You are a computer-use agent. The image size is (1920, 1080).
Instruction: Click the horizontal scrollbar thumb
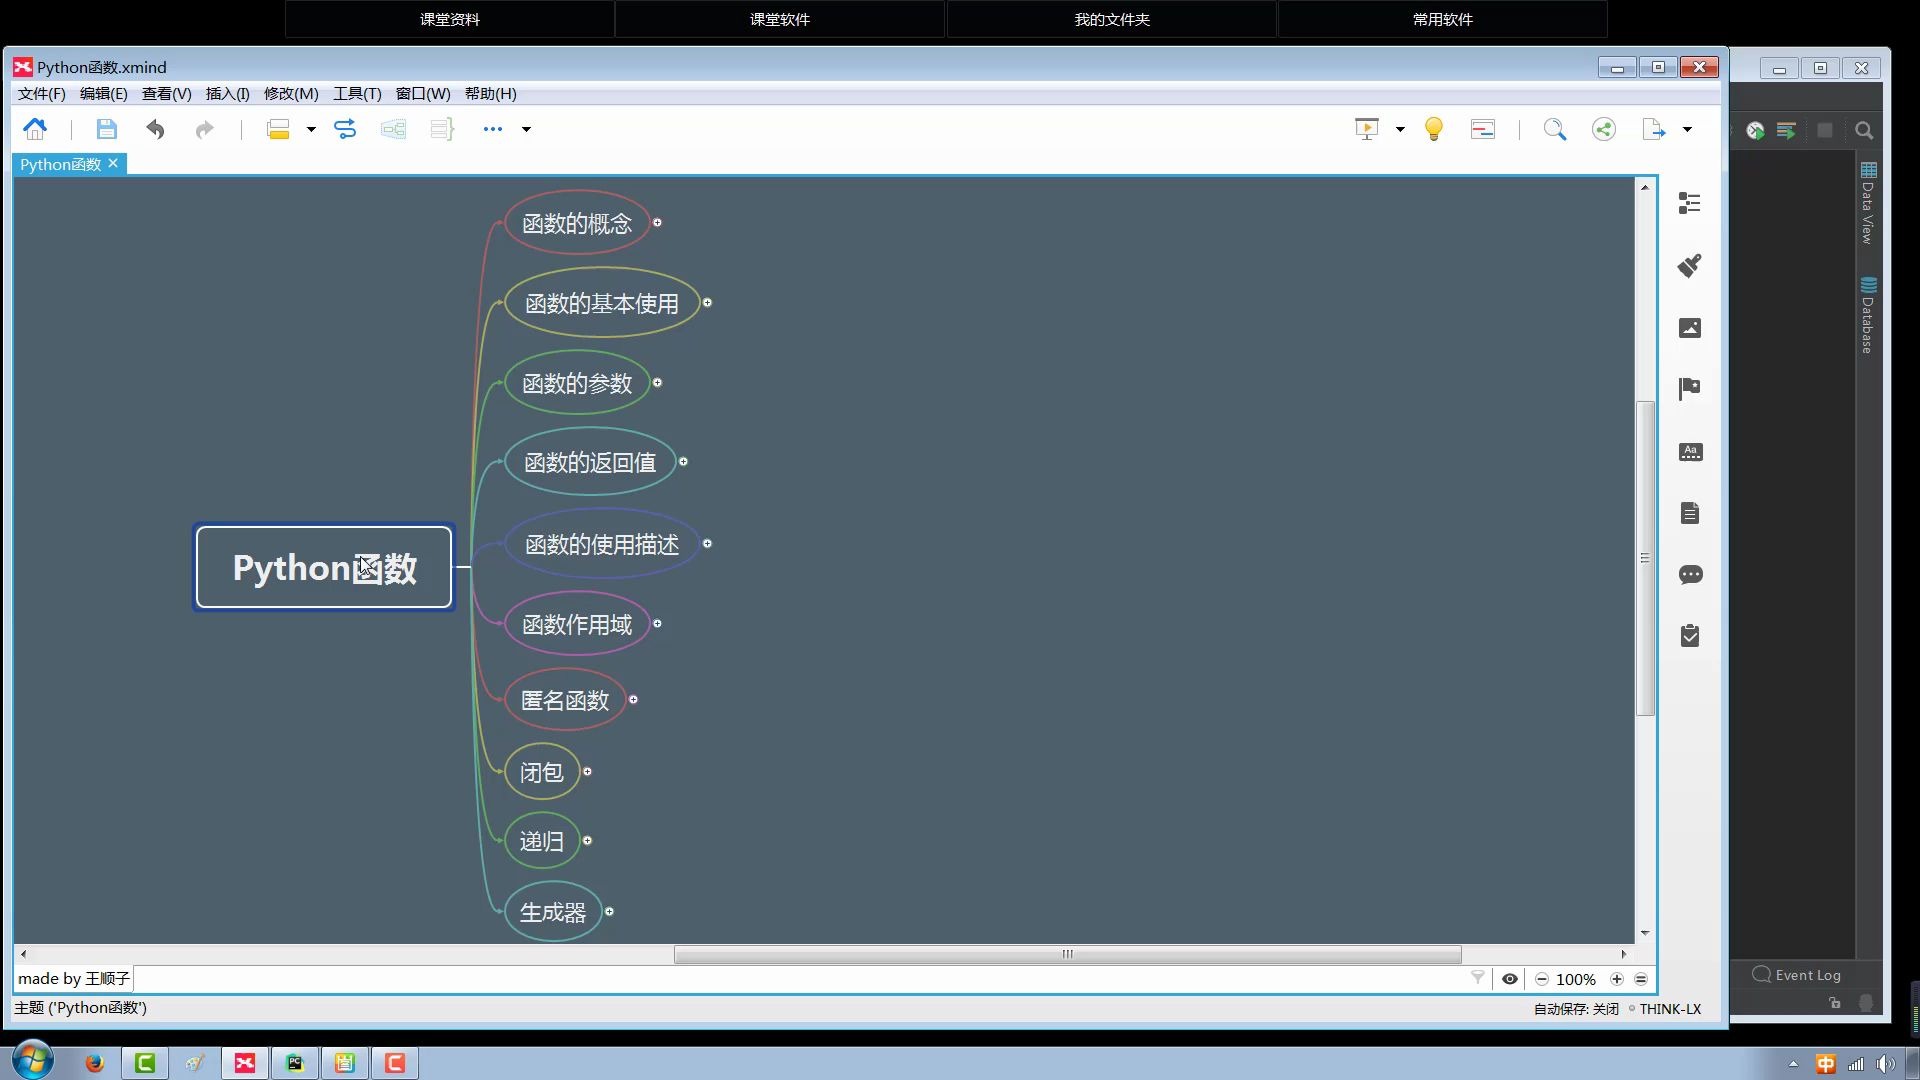coord(1067,954)
